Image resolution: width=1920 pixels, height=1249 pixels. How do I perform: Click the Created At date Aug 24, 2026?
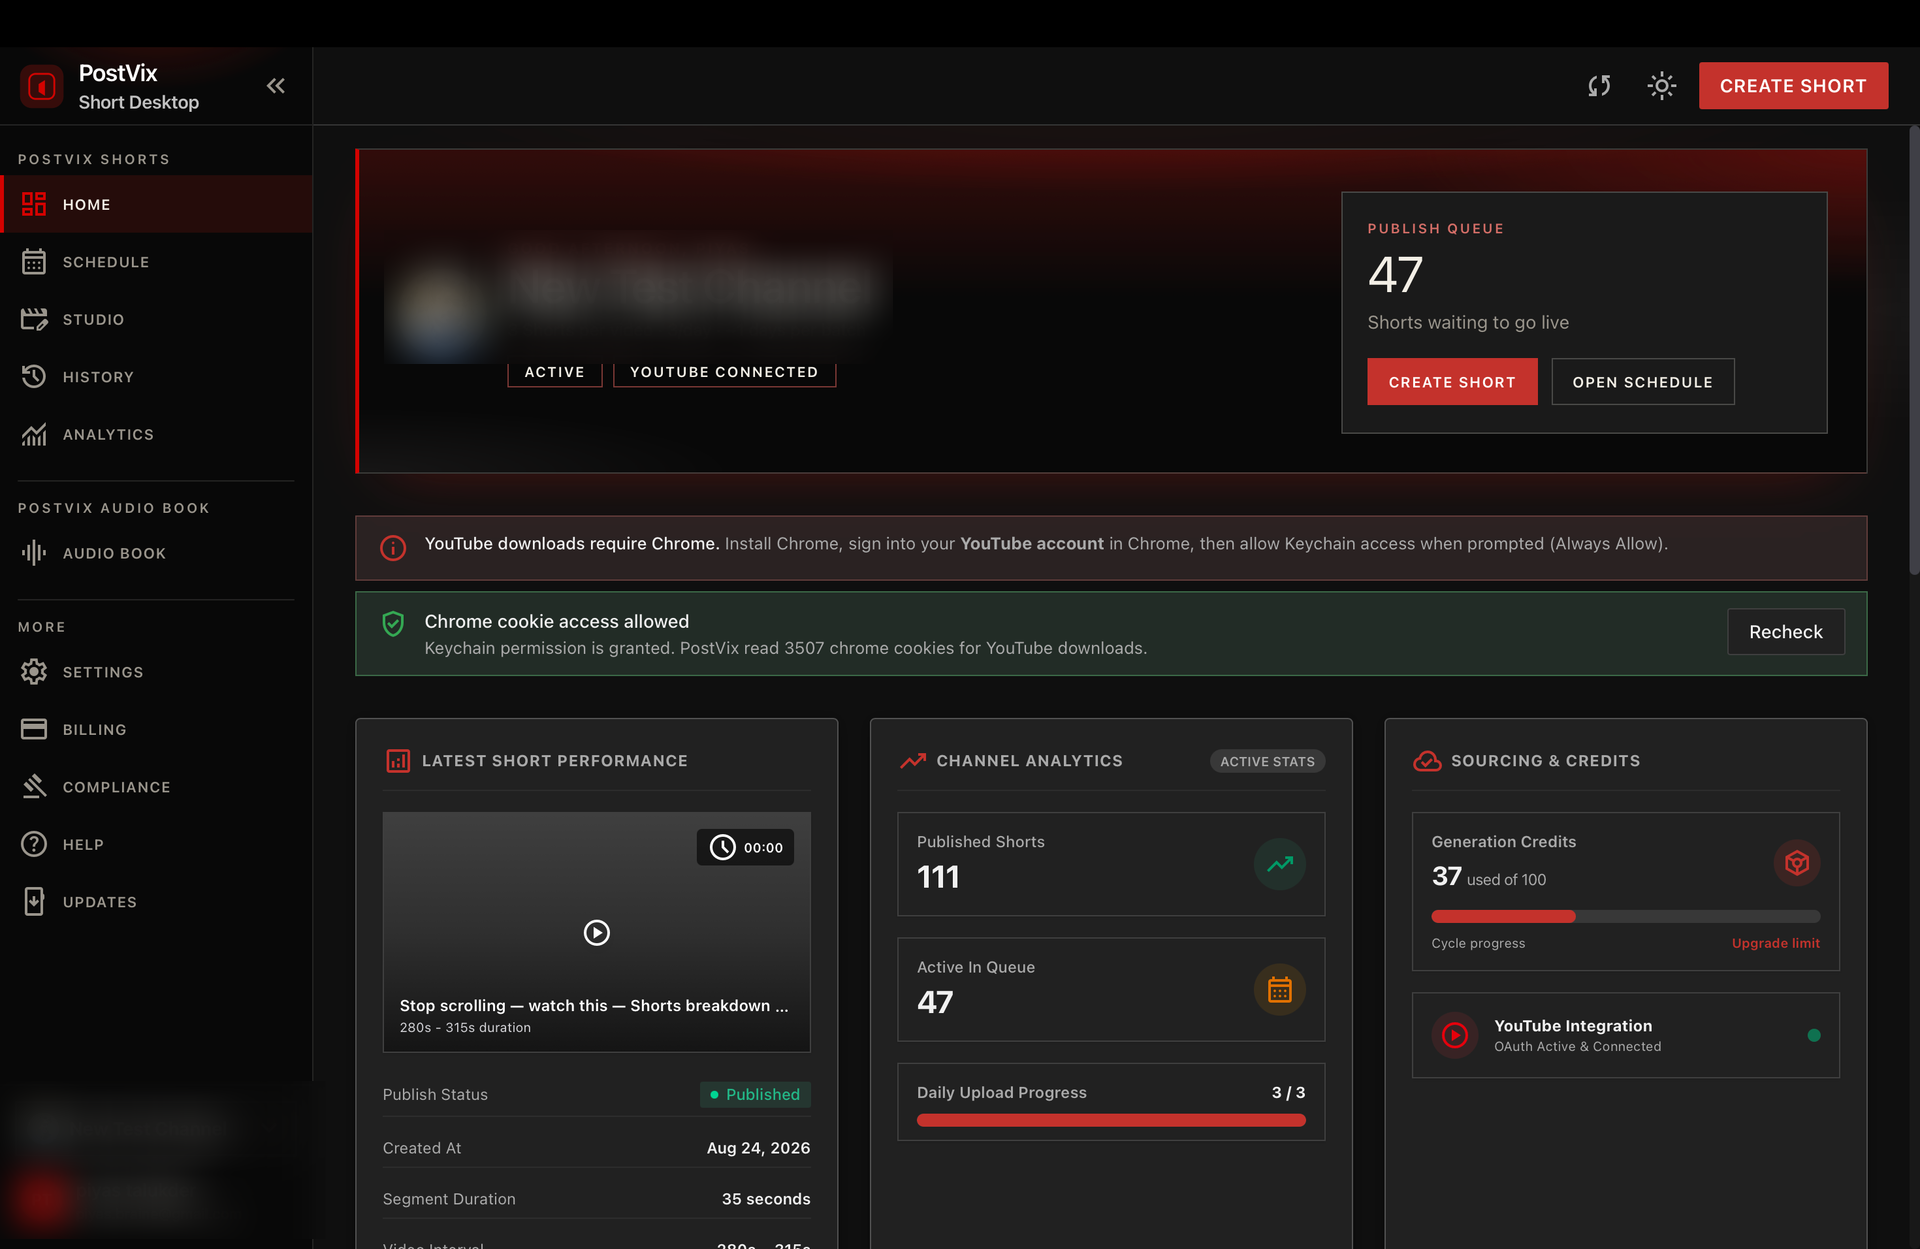pos(759,1148)
